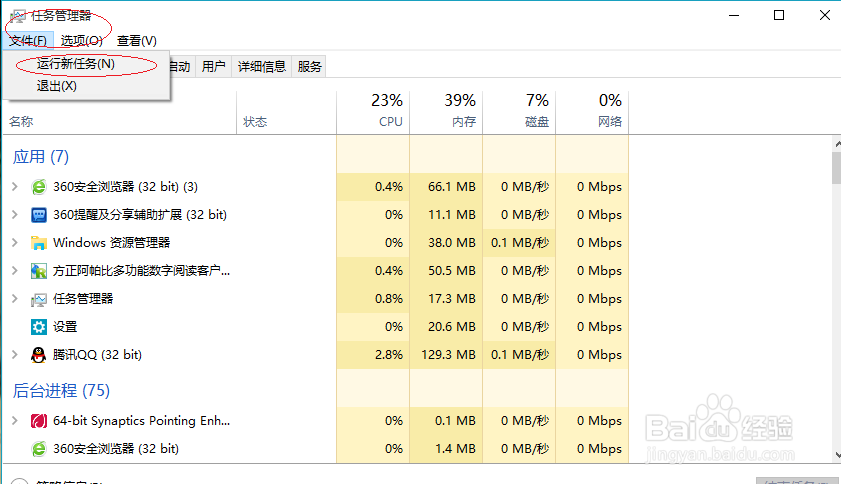841x484 pixels.
Task: Choose 退出(X) in the file menu
Action: point(57,86)
